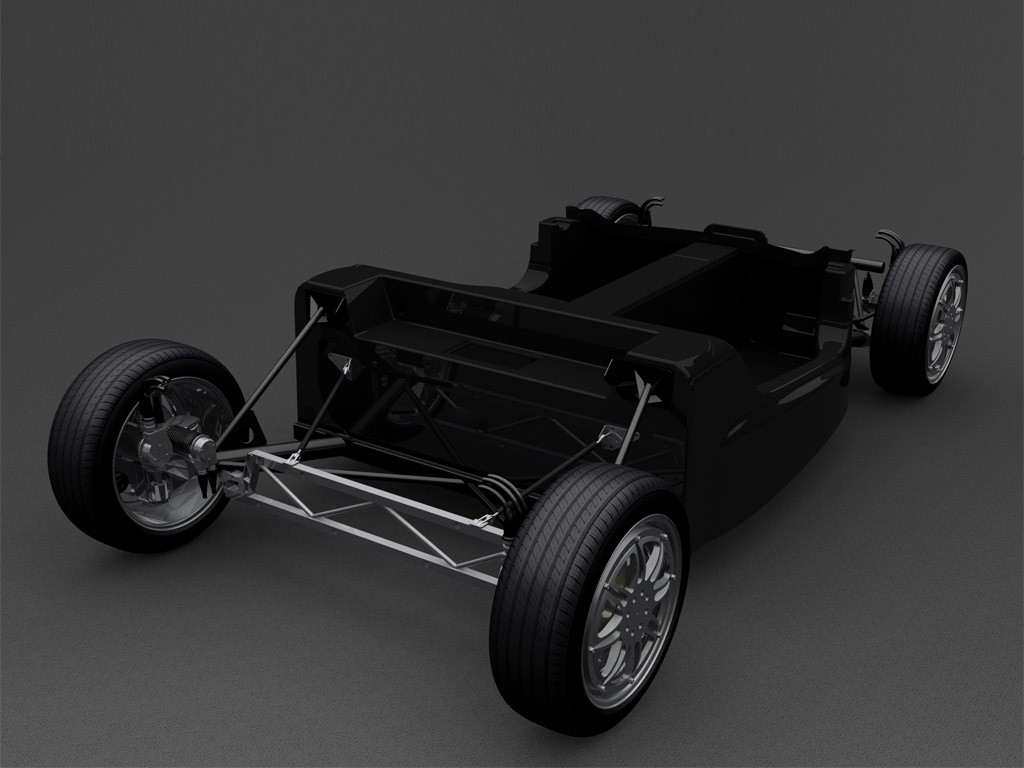Select the rectangular recess in the bulkhead shelf

pos(480,350)
